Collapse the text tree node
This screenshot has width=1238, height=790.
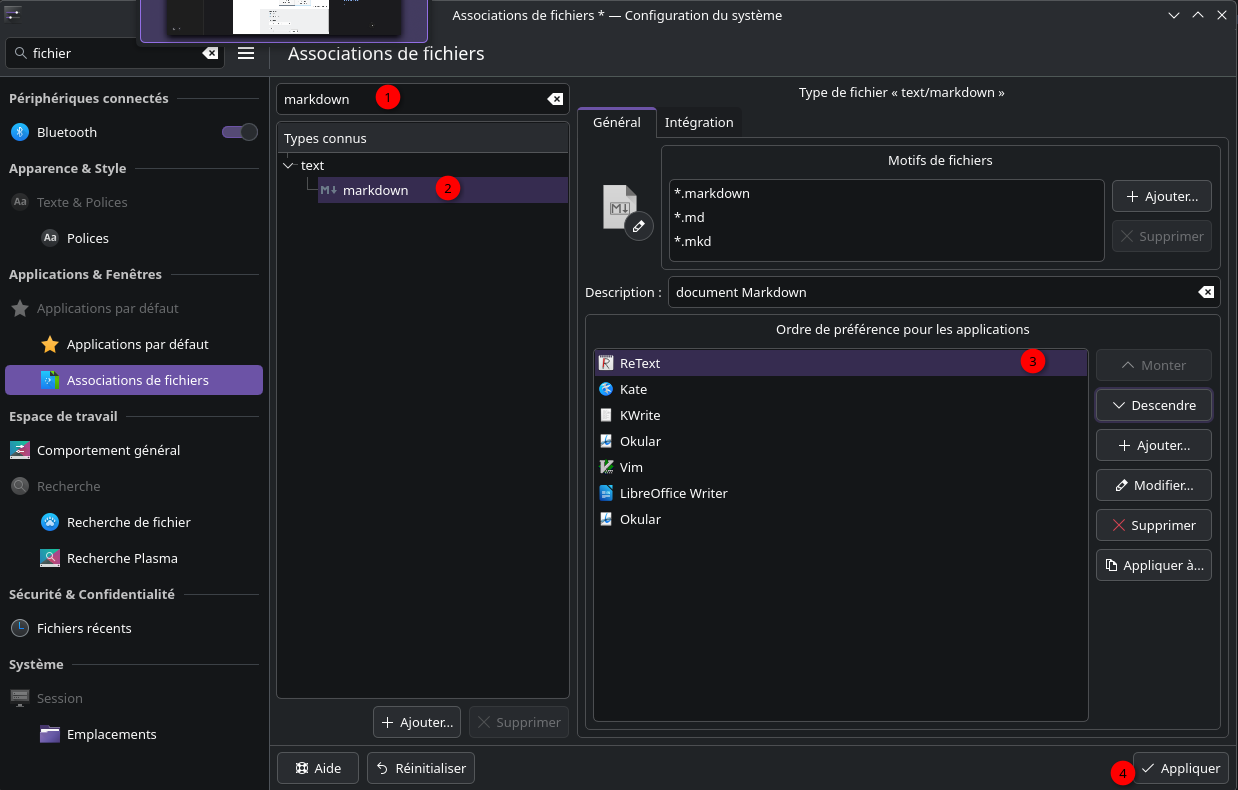pyautogui.click(x=289, y=165)
